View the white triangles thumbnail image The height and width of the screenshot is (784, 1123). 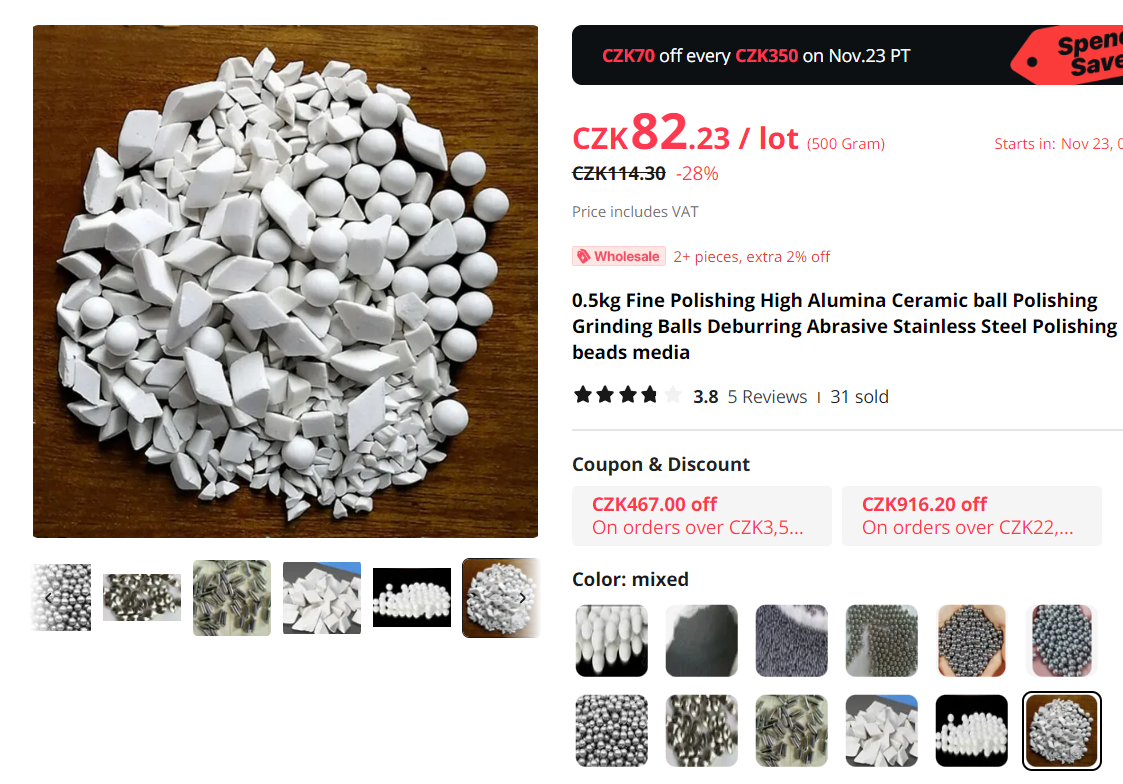coord(322,598)
